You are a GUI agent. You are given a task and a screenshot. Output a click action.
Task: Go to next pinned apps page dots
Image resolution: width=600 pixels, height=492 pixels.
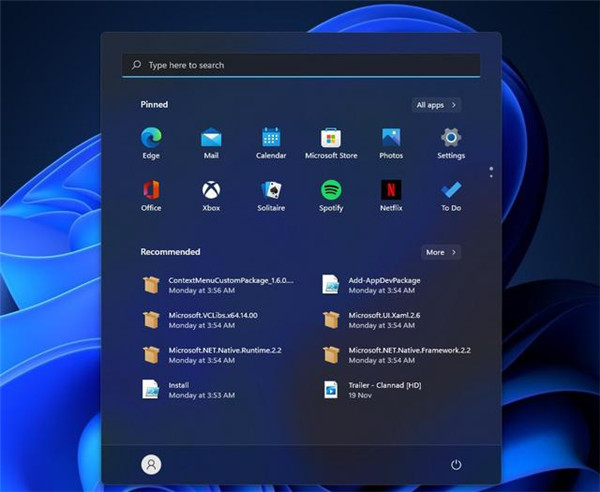click(x=490, y=173)
